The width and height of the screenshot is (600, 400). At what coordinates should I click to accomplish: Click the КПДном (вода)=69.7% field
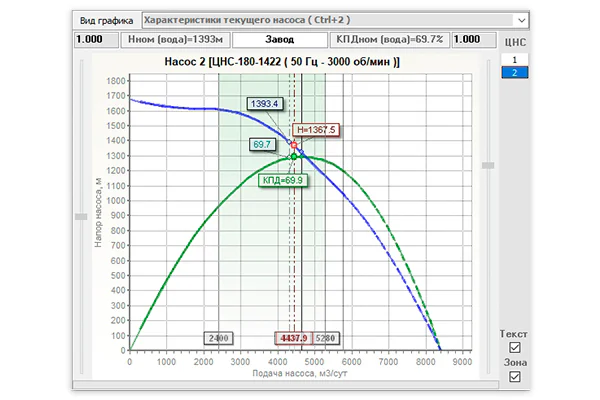coord(390,39)
